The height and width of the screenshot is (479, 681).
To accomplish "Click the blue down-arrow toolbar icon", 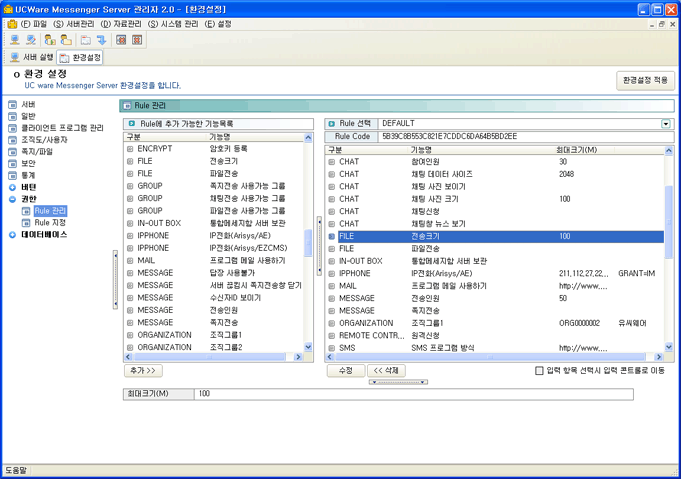I will (101, 40).
